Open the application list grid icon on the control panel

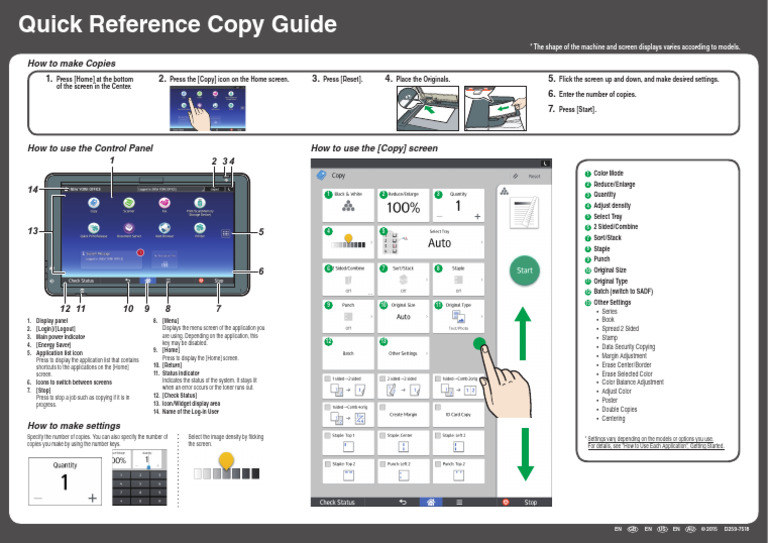click(x=226, y=234)
